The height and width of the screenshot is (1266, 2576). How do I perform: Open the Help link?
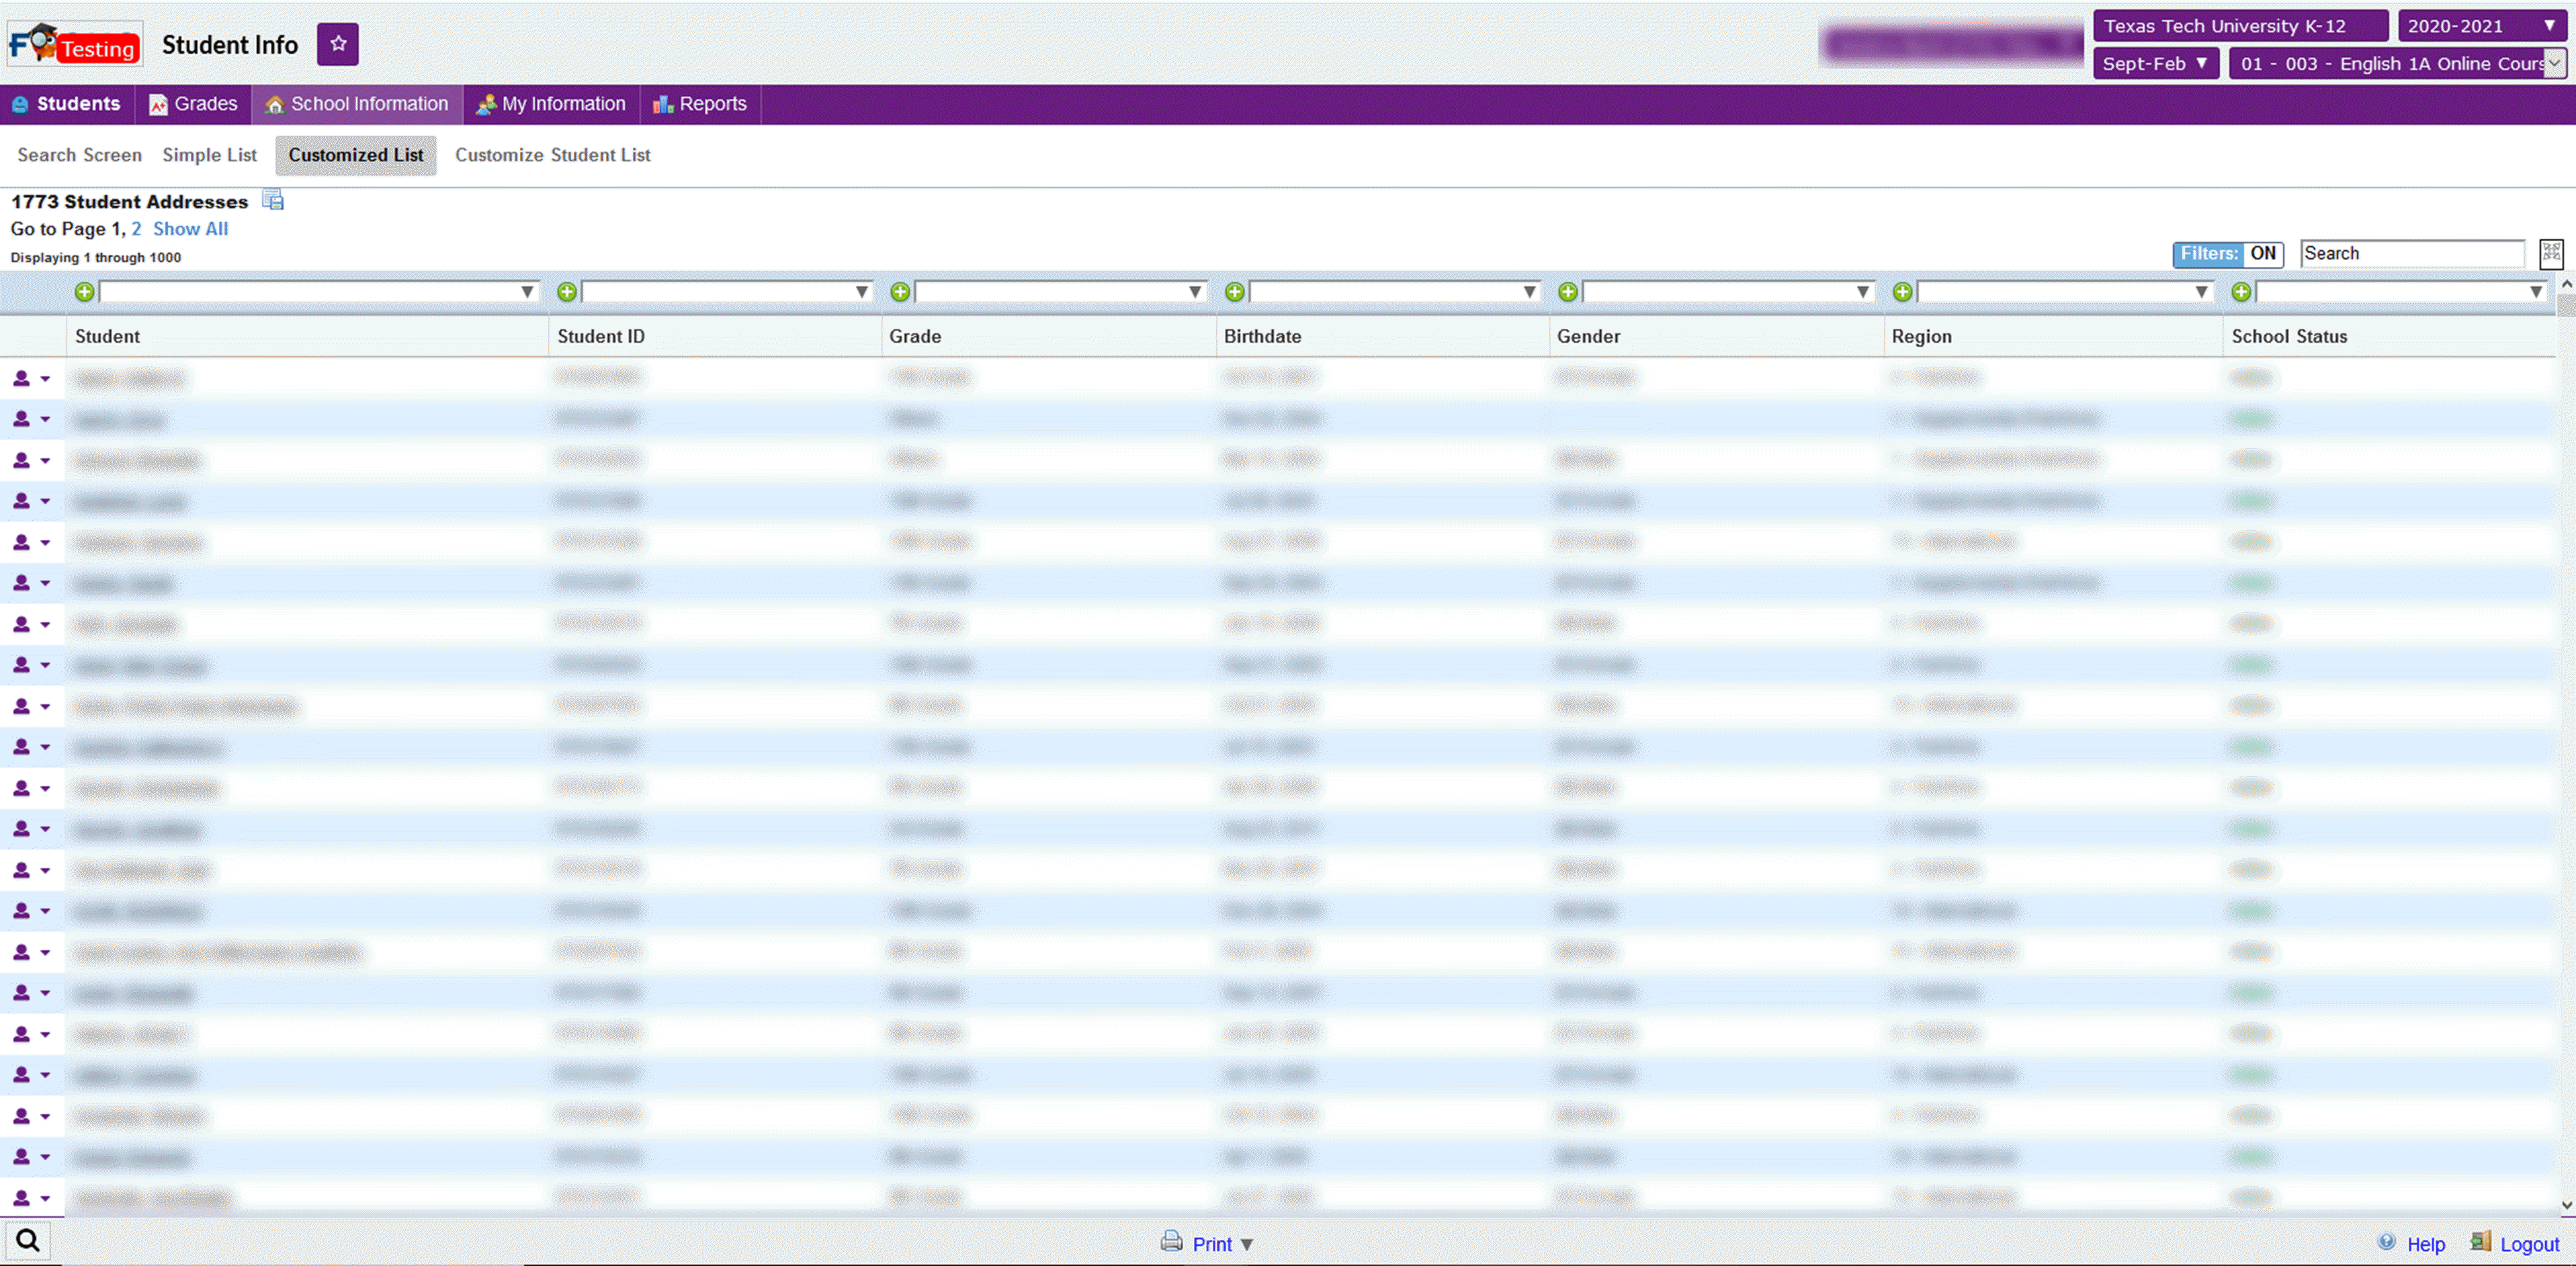(x=2426, y=1244)
